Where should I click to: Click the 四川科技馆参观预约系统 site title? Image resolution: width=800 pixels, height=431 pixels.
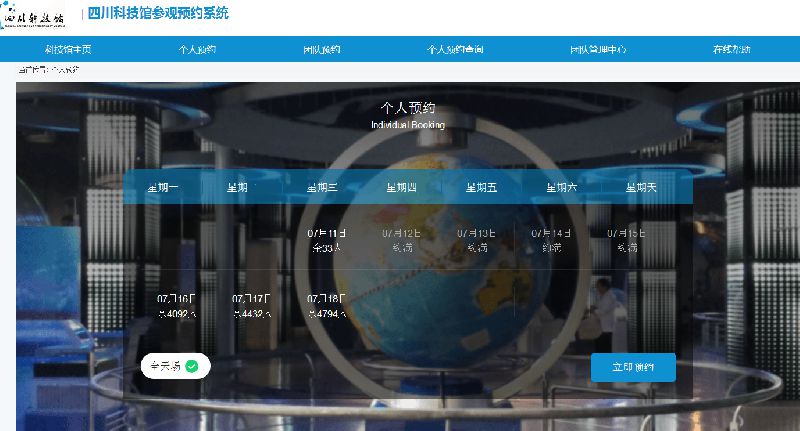(158, 14)
